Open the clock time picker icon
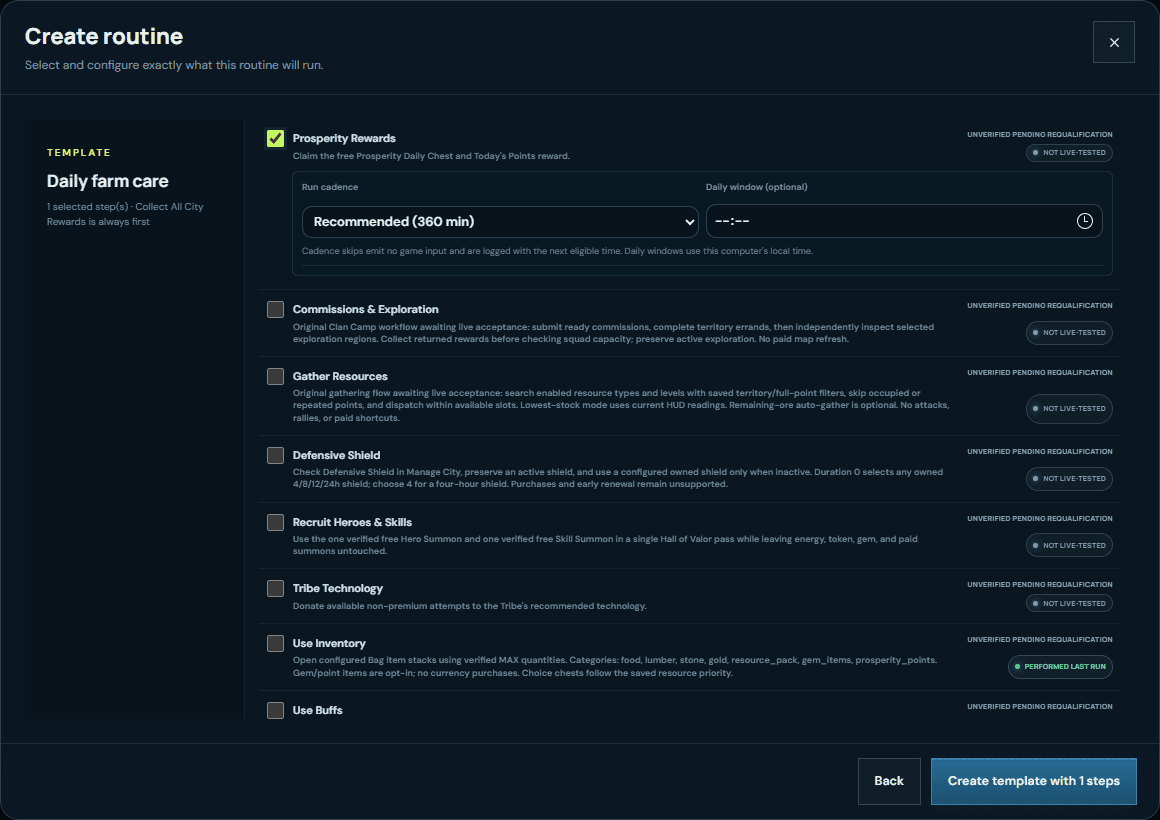 click(x=1085, y=221)
